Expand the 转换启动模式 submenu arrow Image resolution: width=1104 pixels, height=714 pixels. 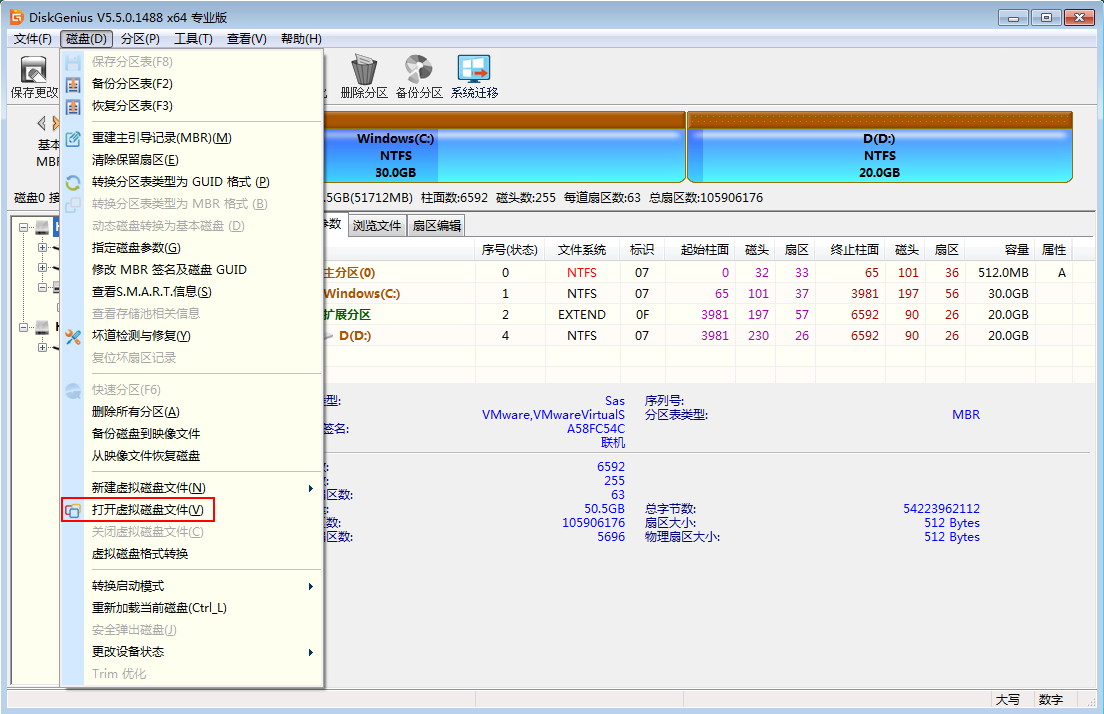[311, 586]
